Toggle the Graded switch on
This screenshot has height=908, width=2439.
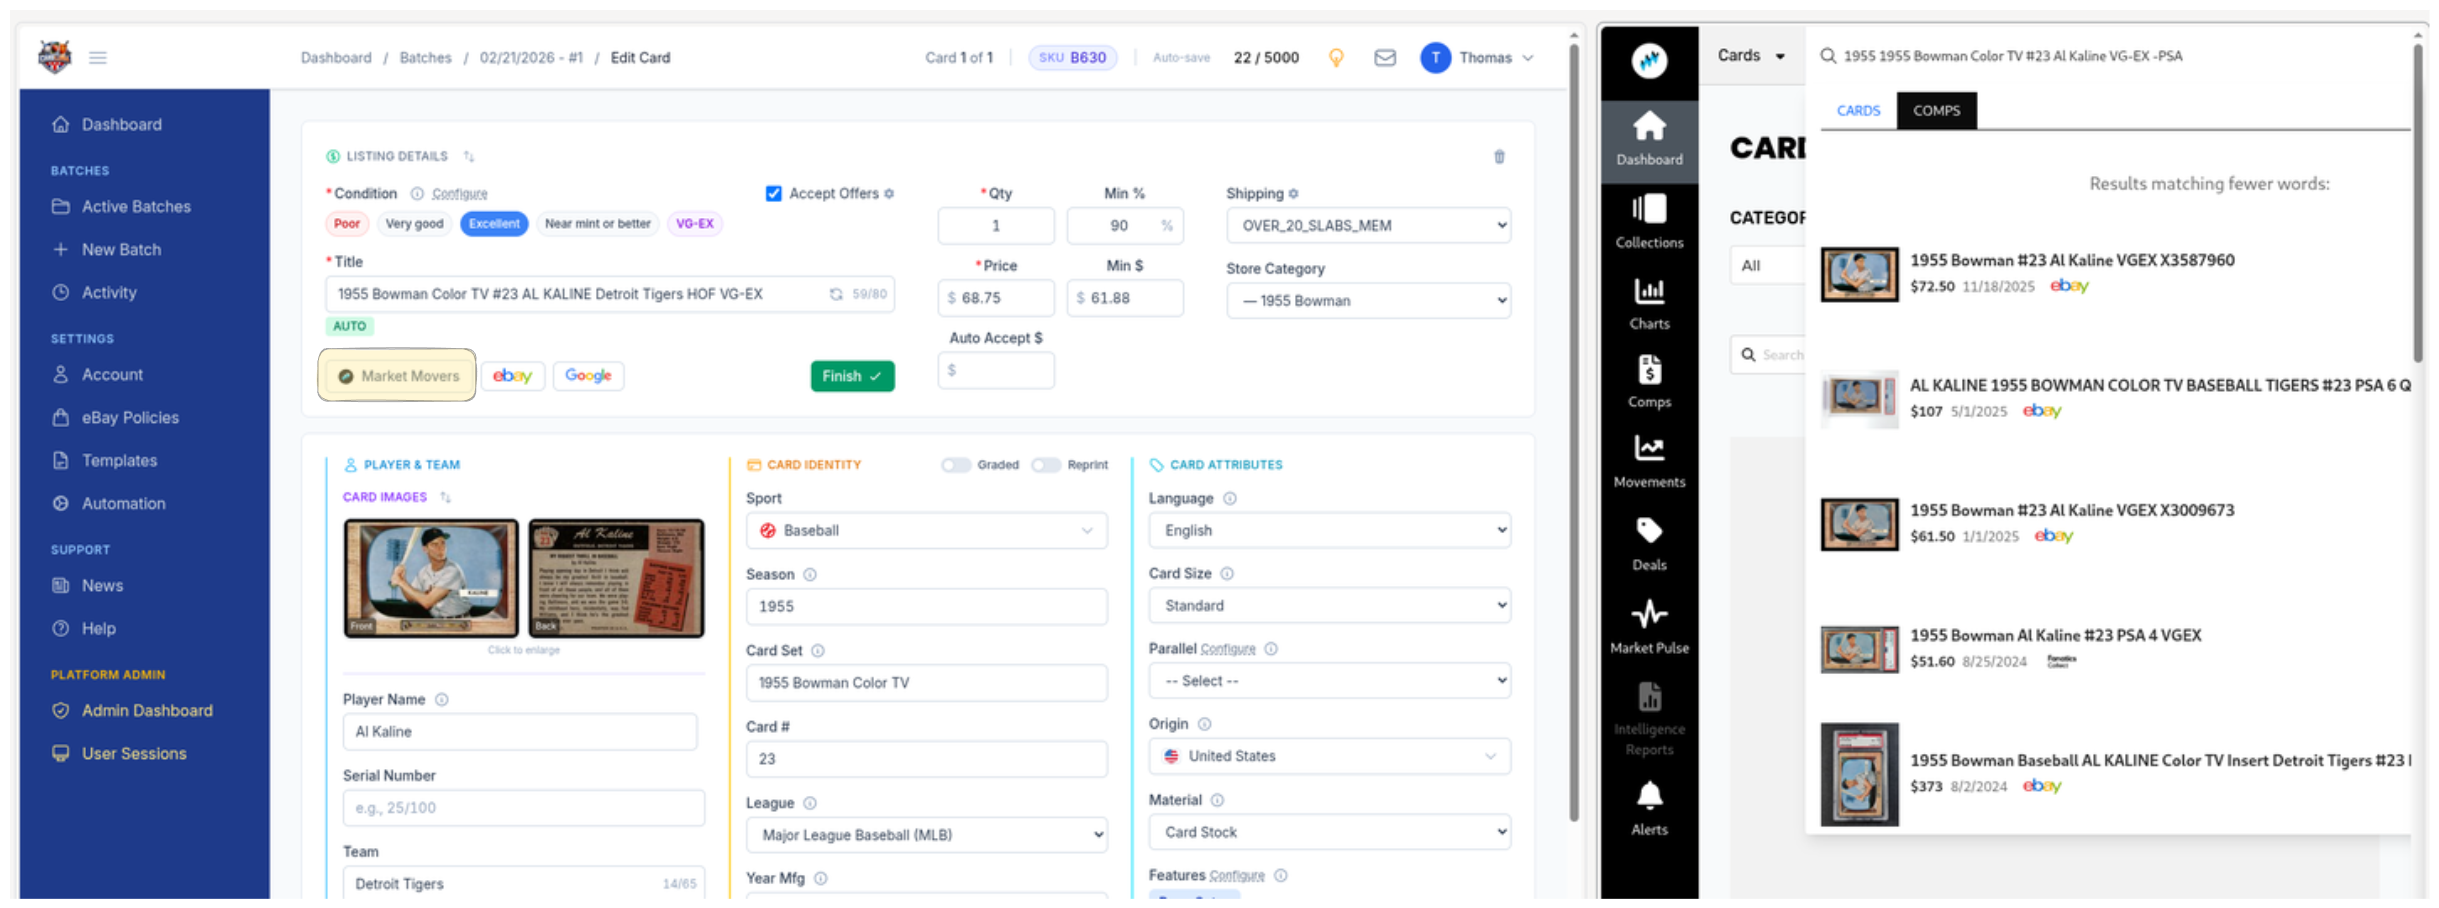click(956, 465)
